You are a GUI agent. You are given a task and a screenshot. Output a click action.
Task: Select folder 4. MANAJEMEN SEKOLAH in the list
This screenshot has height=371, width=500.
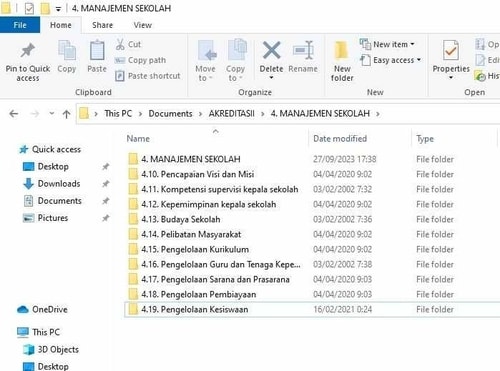pos(184,159)
